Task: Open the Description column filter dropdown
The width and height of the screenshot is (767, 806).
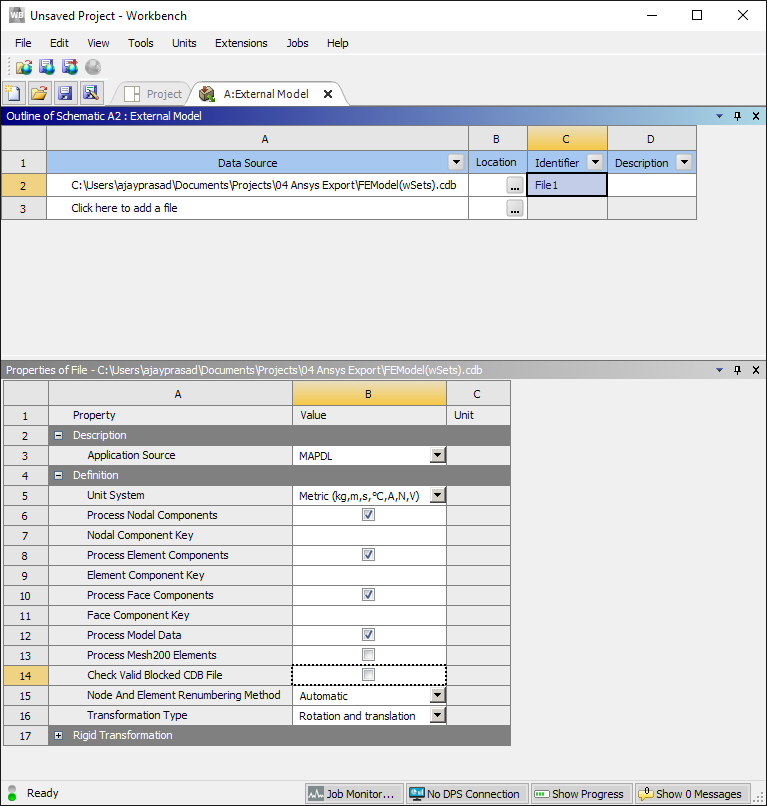Action: click(684, 162)
